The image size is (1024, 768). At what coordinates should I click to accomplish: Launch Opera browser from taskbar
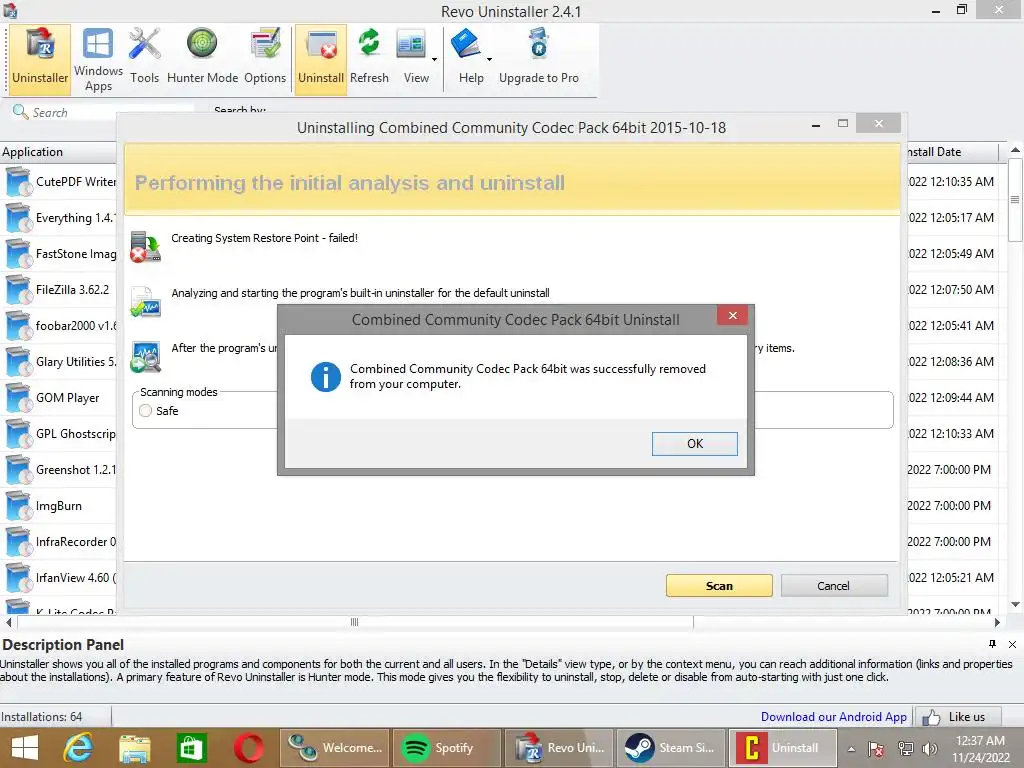(x=248, y=748)
